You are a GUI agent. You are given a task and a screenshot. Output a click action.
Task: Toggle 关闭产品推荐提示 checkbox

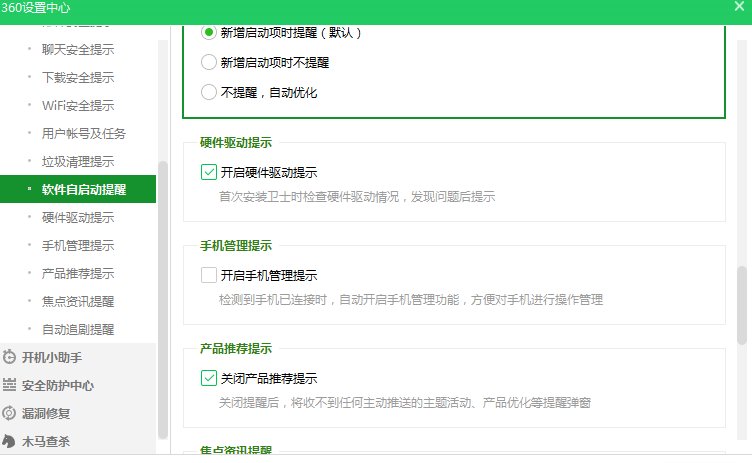(x=209, y=378)
